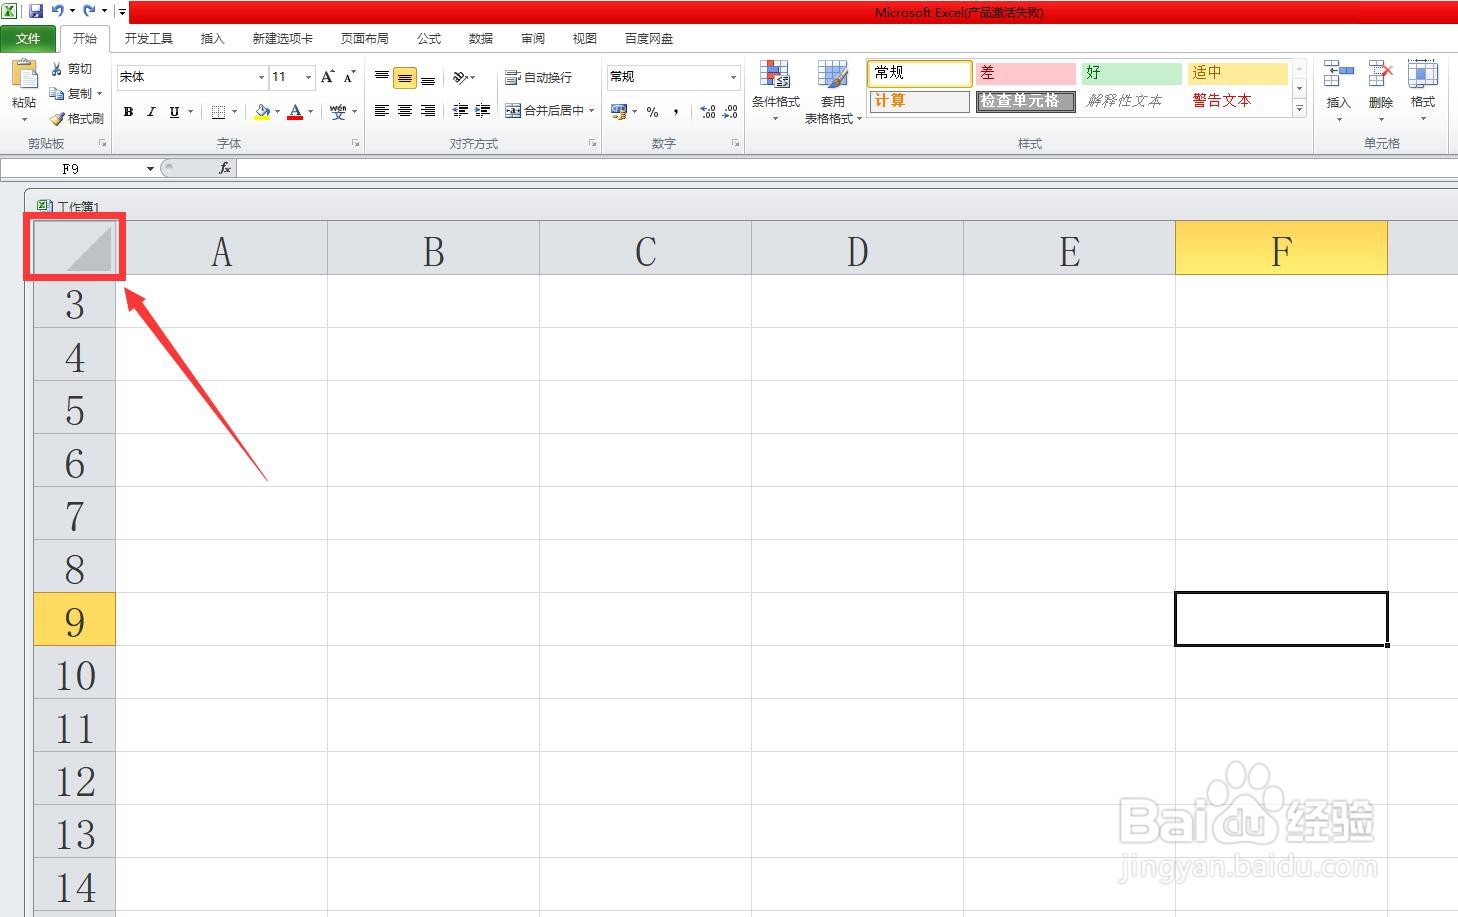Expand fill color dropdown arrow
This screenshot has height=917, width=1458.
277,112
